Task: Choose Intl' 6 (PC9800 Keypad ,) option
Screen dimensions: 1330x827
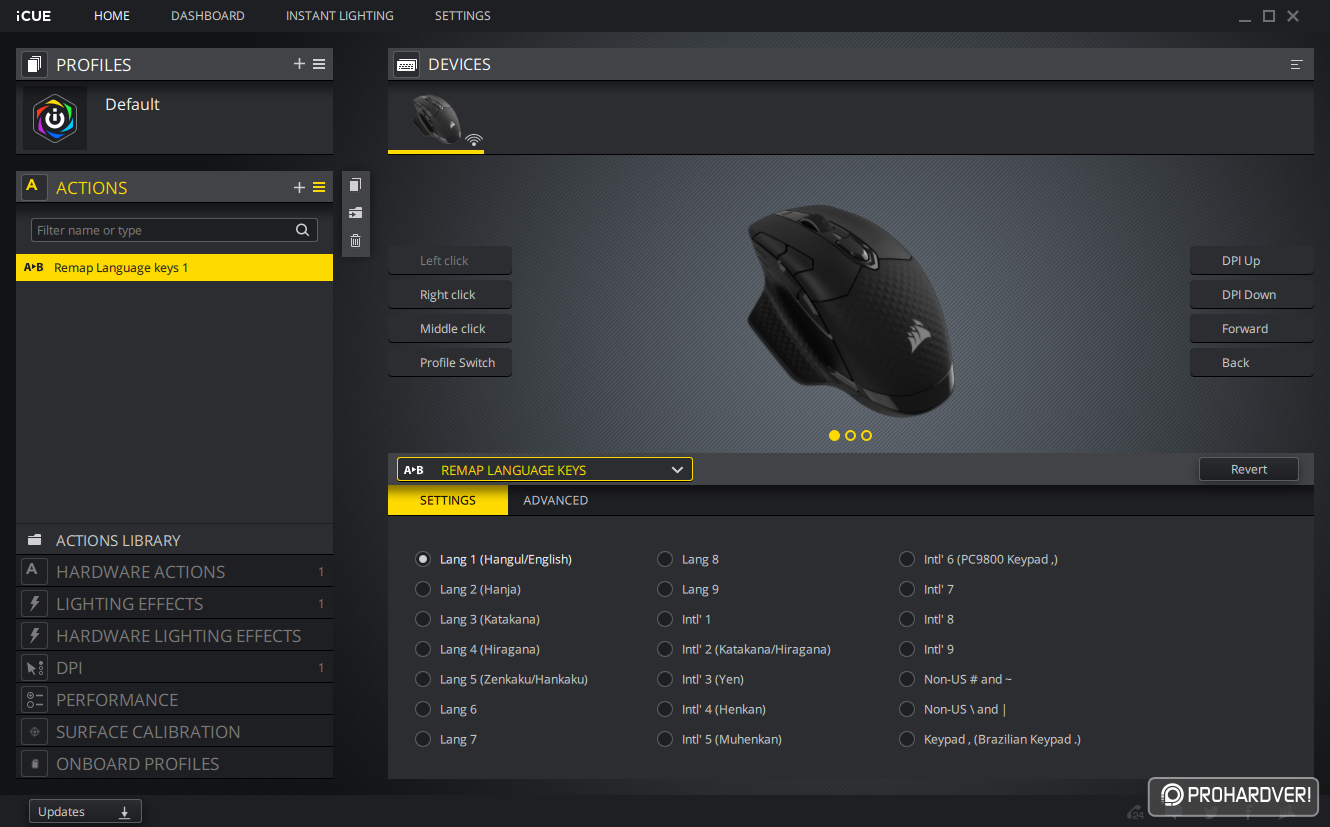Action: point(907,559)
